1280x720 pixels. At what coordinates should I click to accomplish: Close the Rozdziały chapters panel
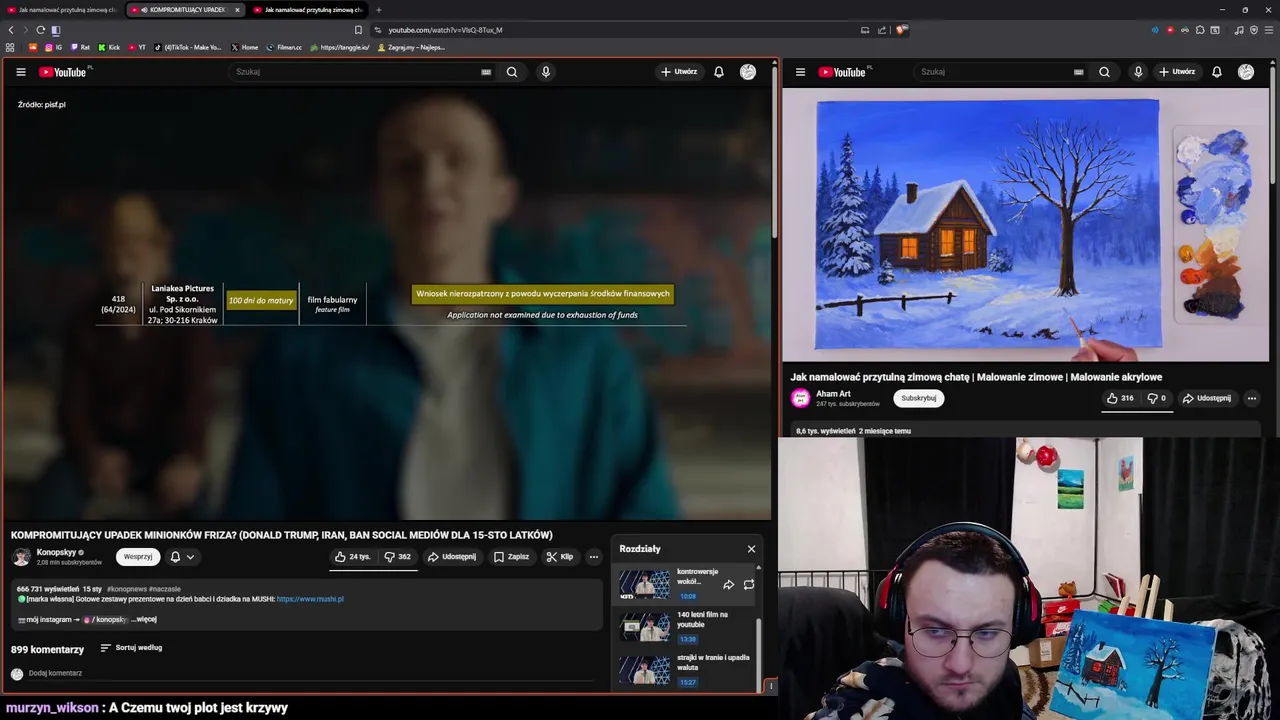(751, 549)
